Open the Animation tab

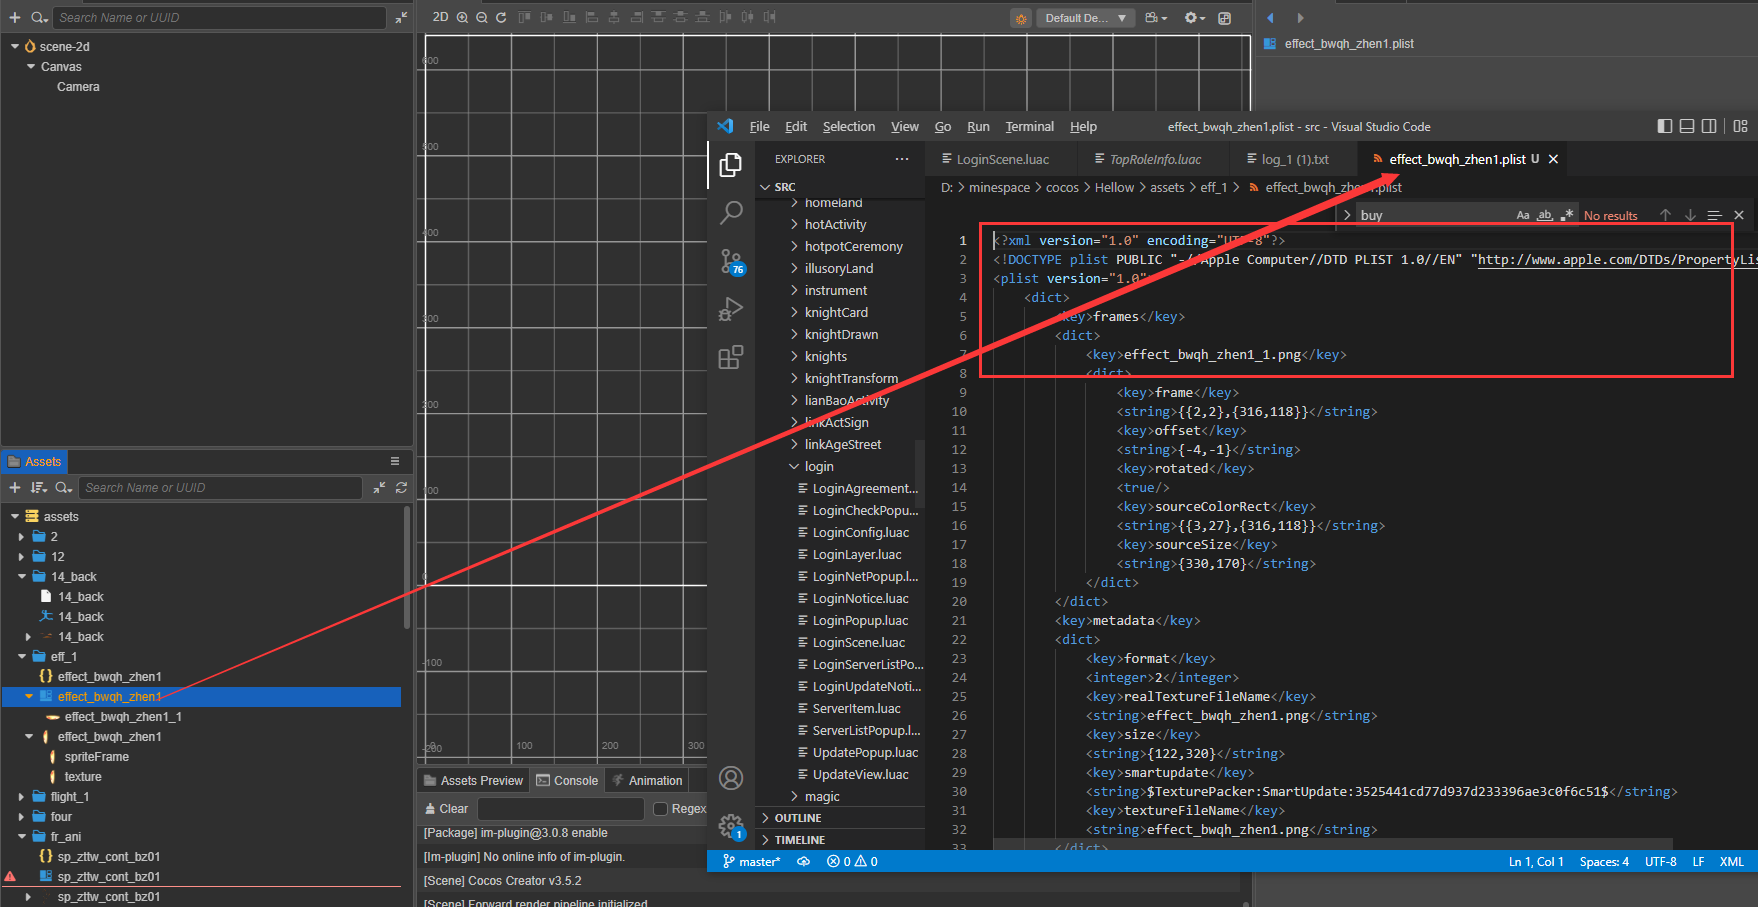(x=647, y=781)
